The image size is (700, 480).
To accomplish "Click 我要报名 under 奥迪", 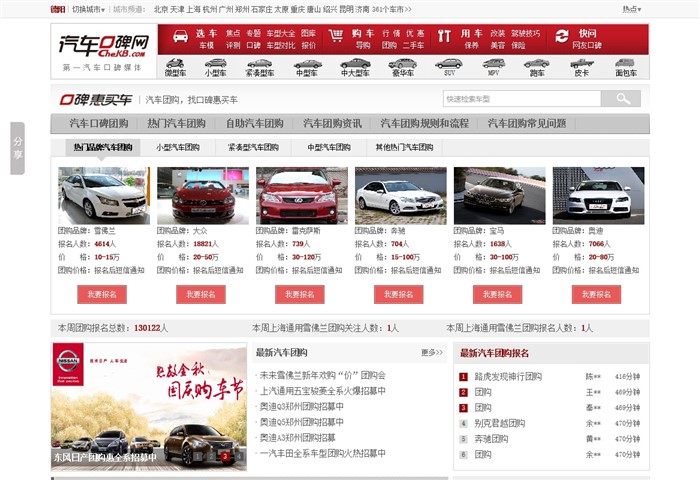I will (x=596, y=295).
